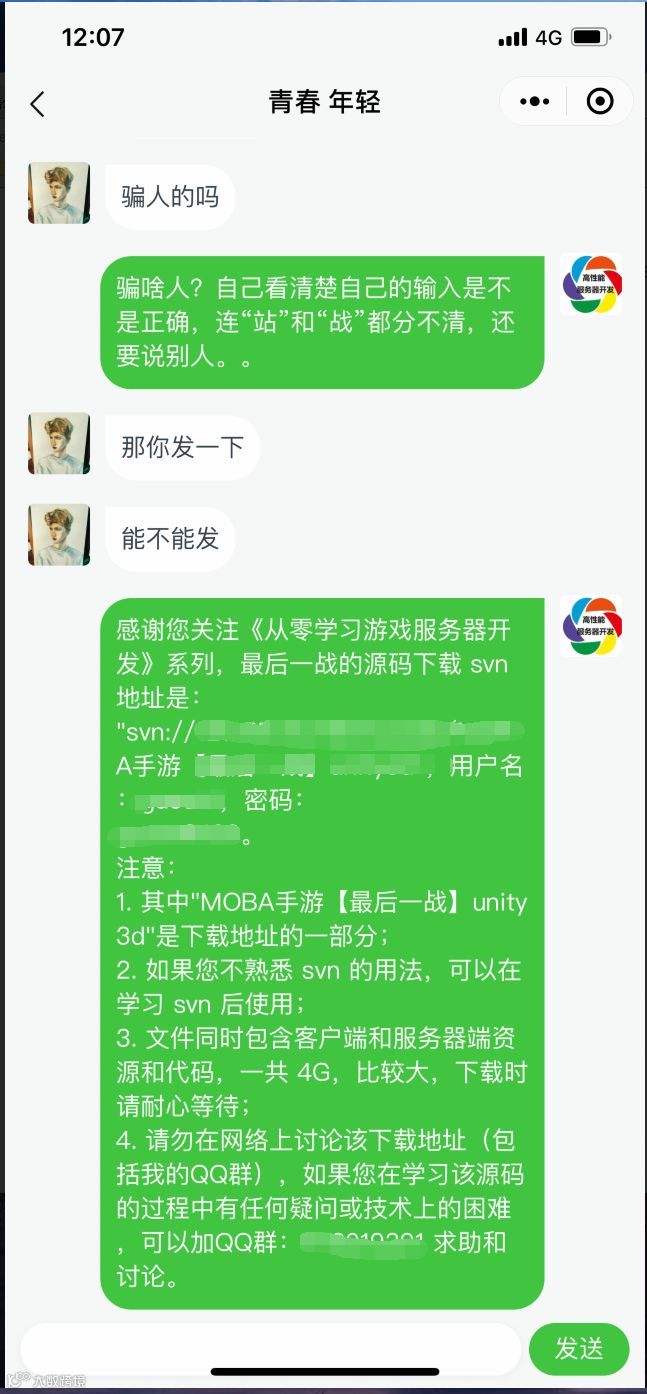Tap the avatar beside '那你发一下'
647x1394 pixels.
coord(59,444)
